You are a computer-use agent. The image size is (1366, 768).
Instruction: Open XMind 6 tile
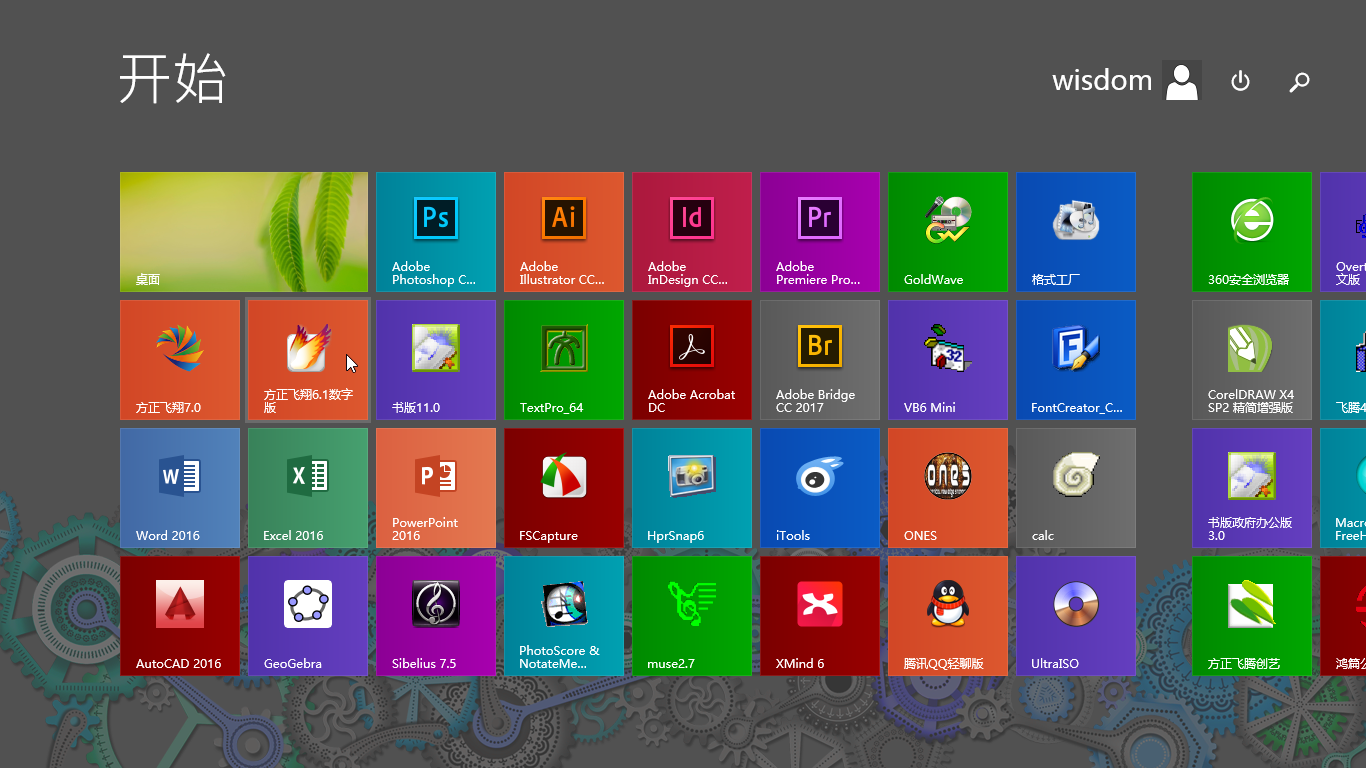click(820, 616)
